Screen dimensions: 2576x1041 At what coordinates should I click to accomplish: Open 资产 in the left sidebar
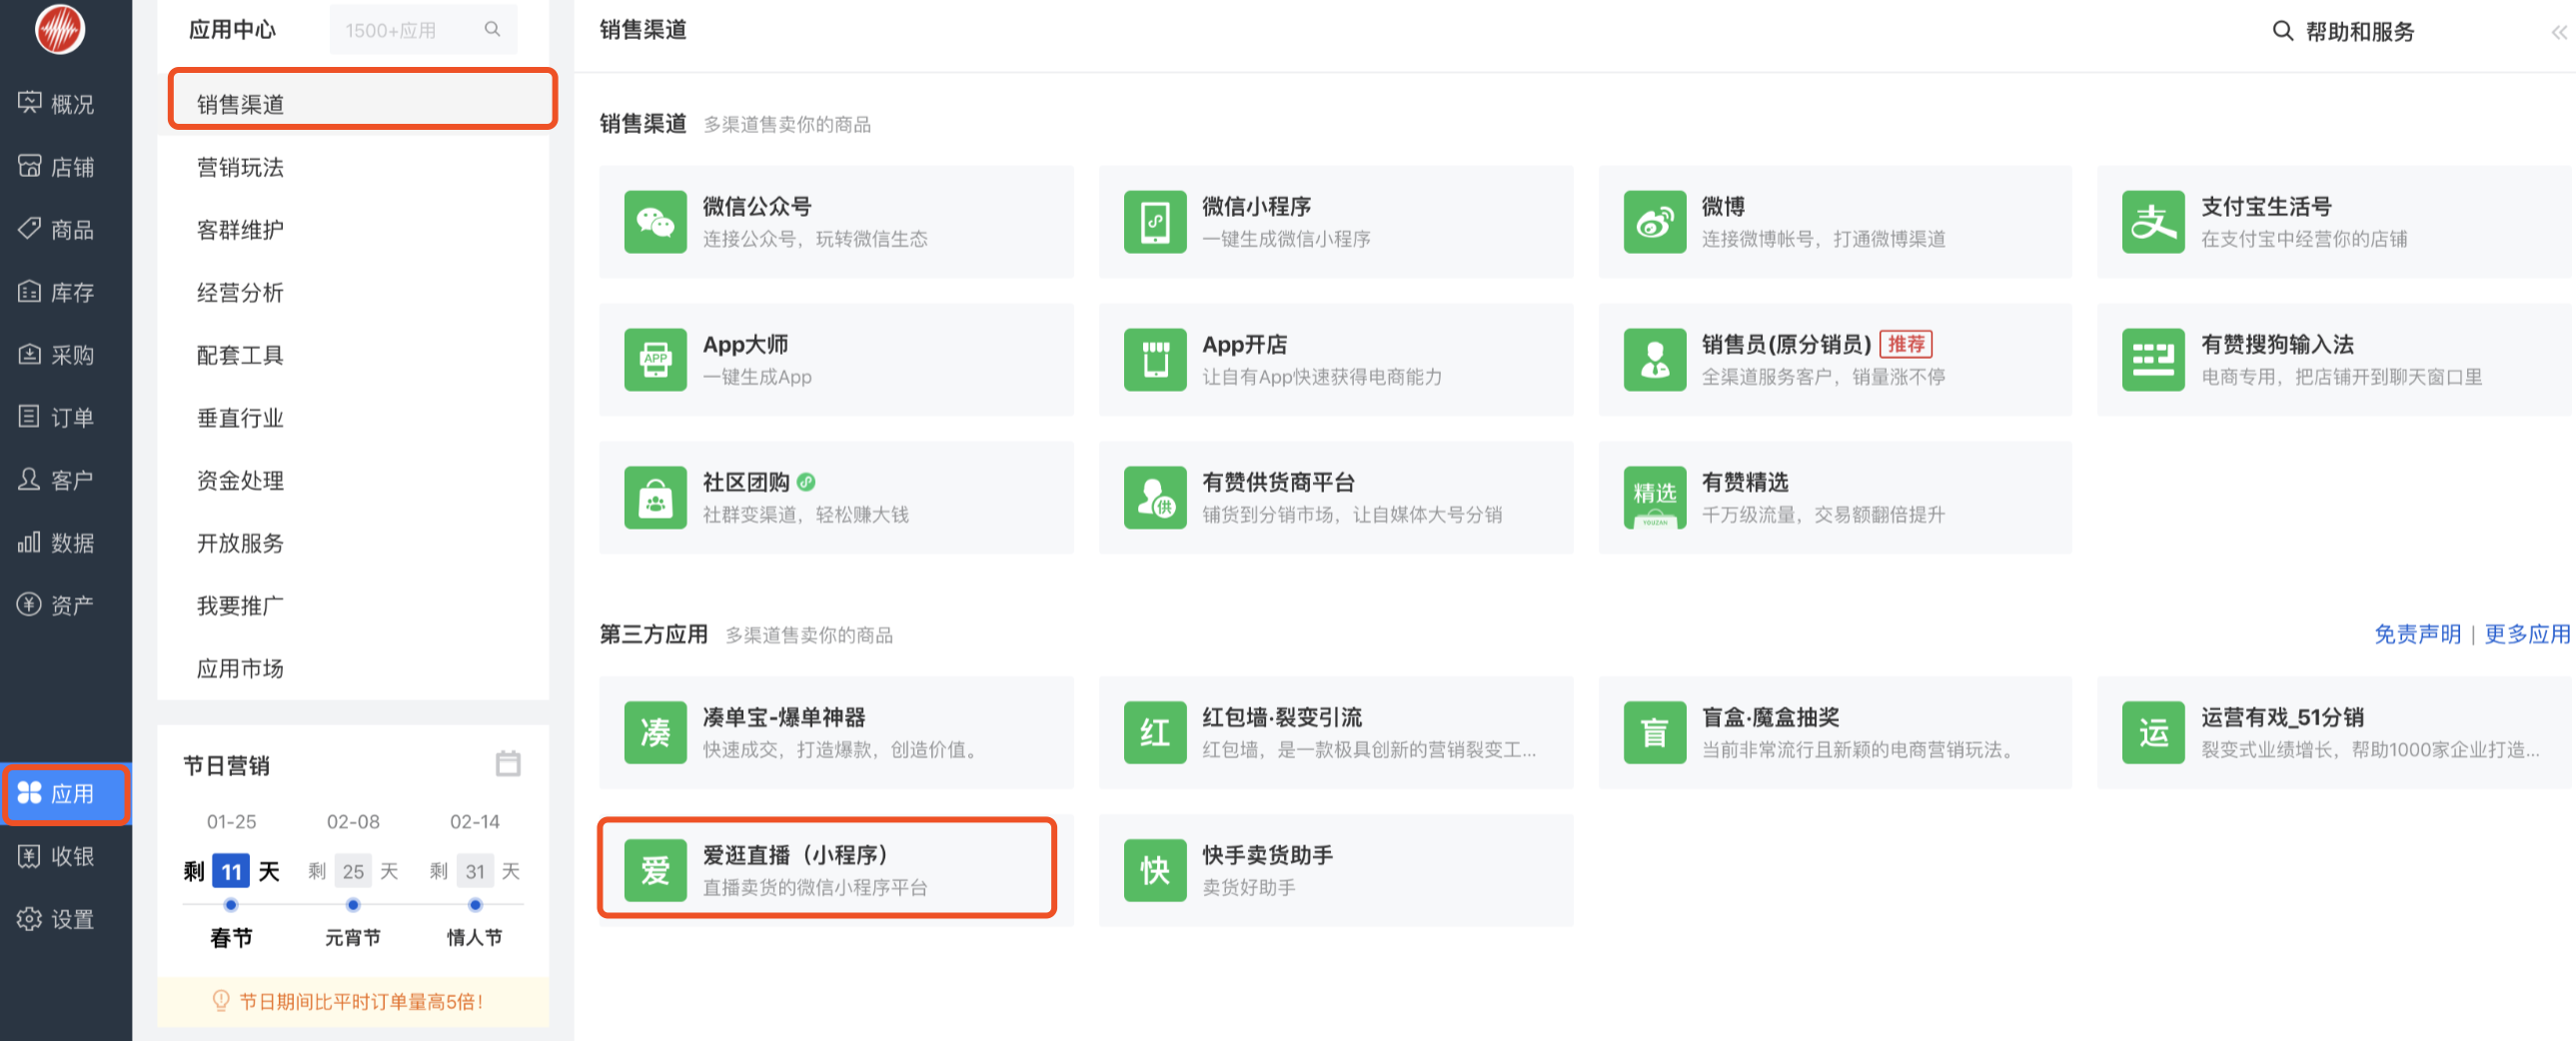tap(57, 605)
